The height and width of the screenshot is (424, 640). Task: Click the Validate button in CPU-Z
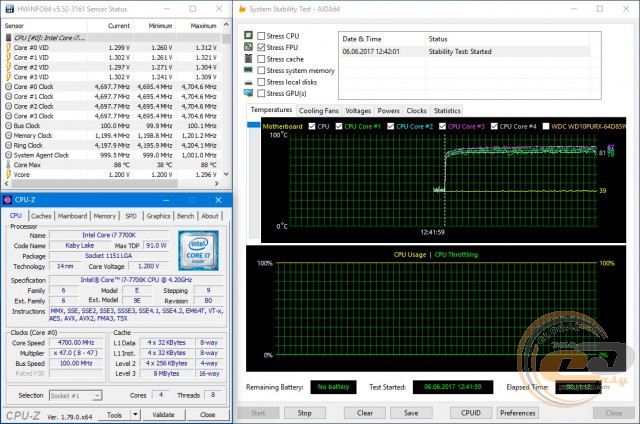pyautogui.click(x=163, y=415)
